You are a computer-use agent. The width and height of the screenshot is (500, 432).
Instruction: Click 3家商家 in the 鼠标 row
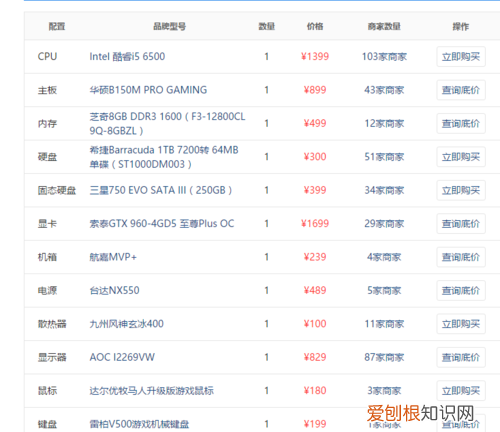(x=384, y=391)
